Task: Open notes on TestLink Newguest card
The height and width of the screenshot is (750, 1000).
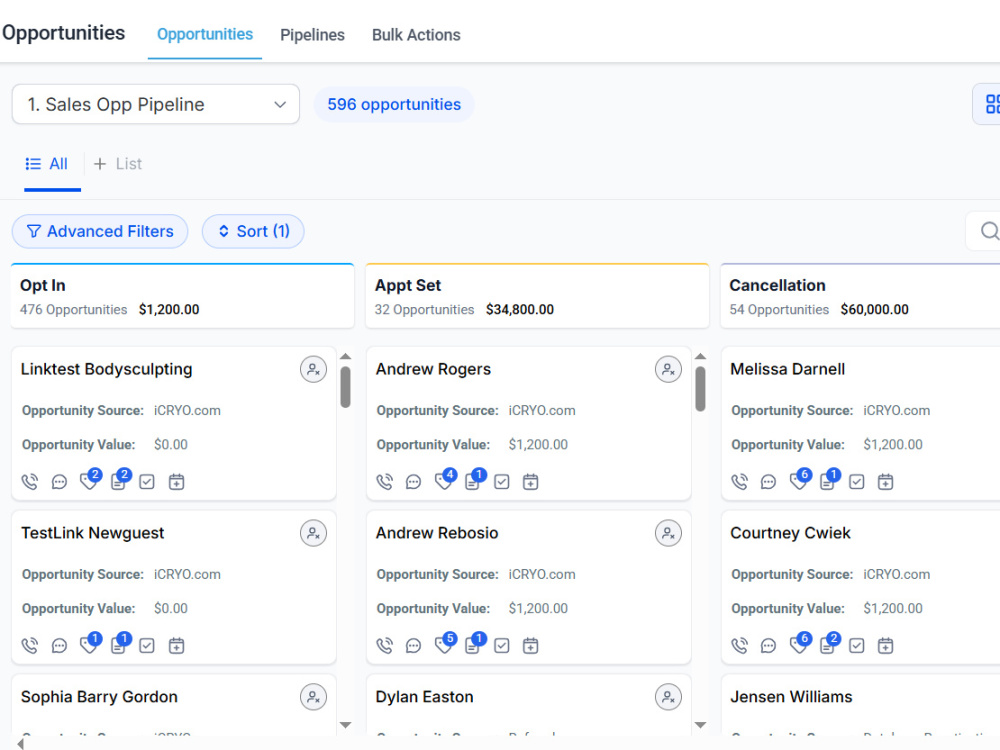Action: point(119,643)
